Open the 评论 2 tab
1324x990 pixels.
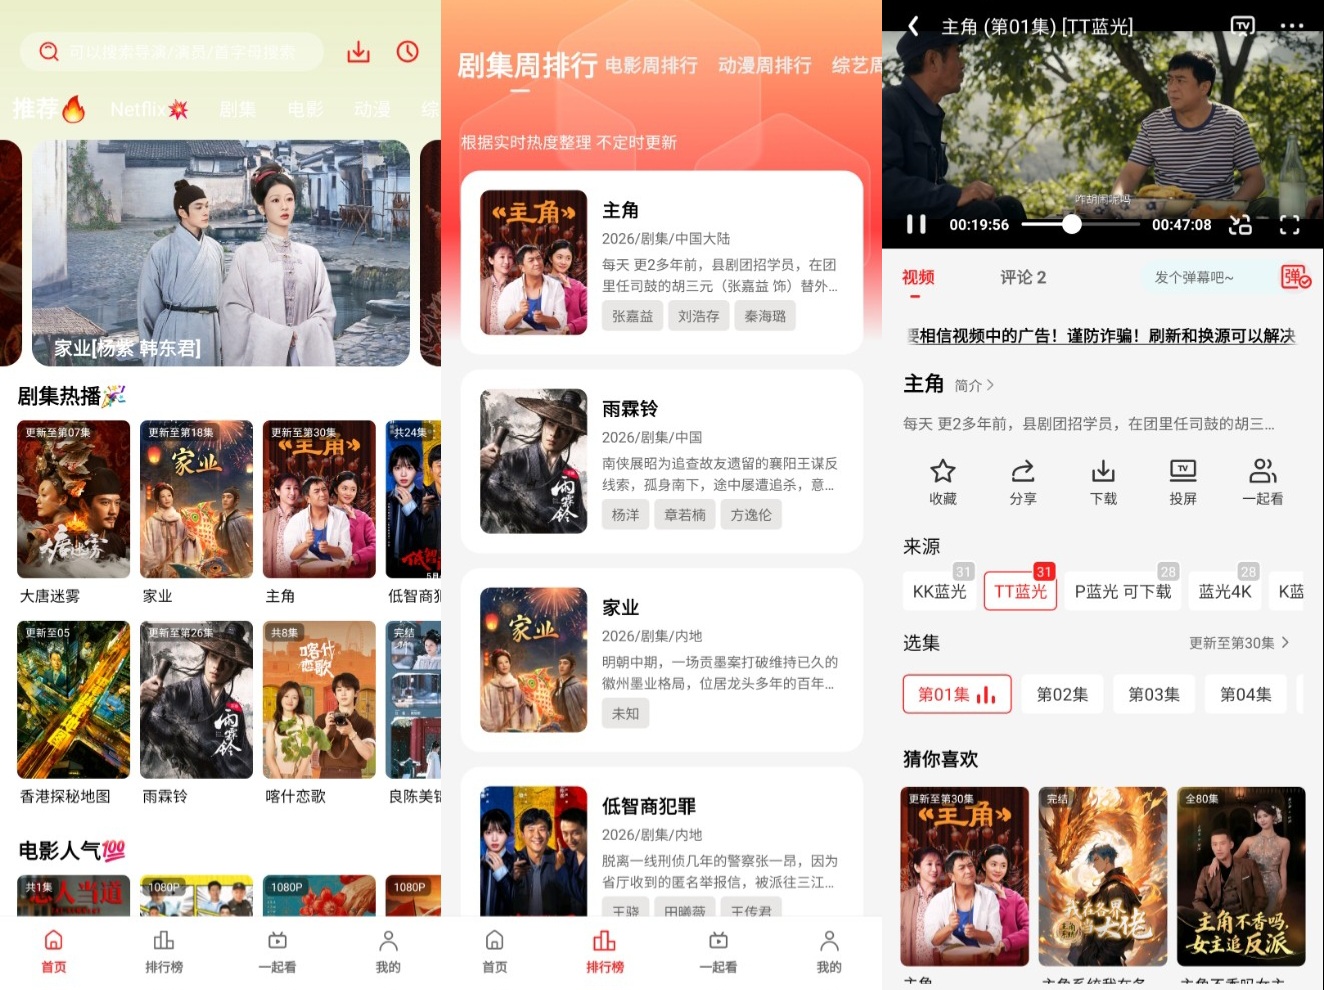(x=1023, y=277)
